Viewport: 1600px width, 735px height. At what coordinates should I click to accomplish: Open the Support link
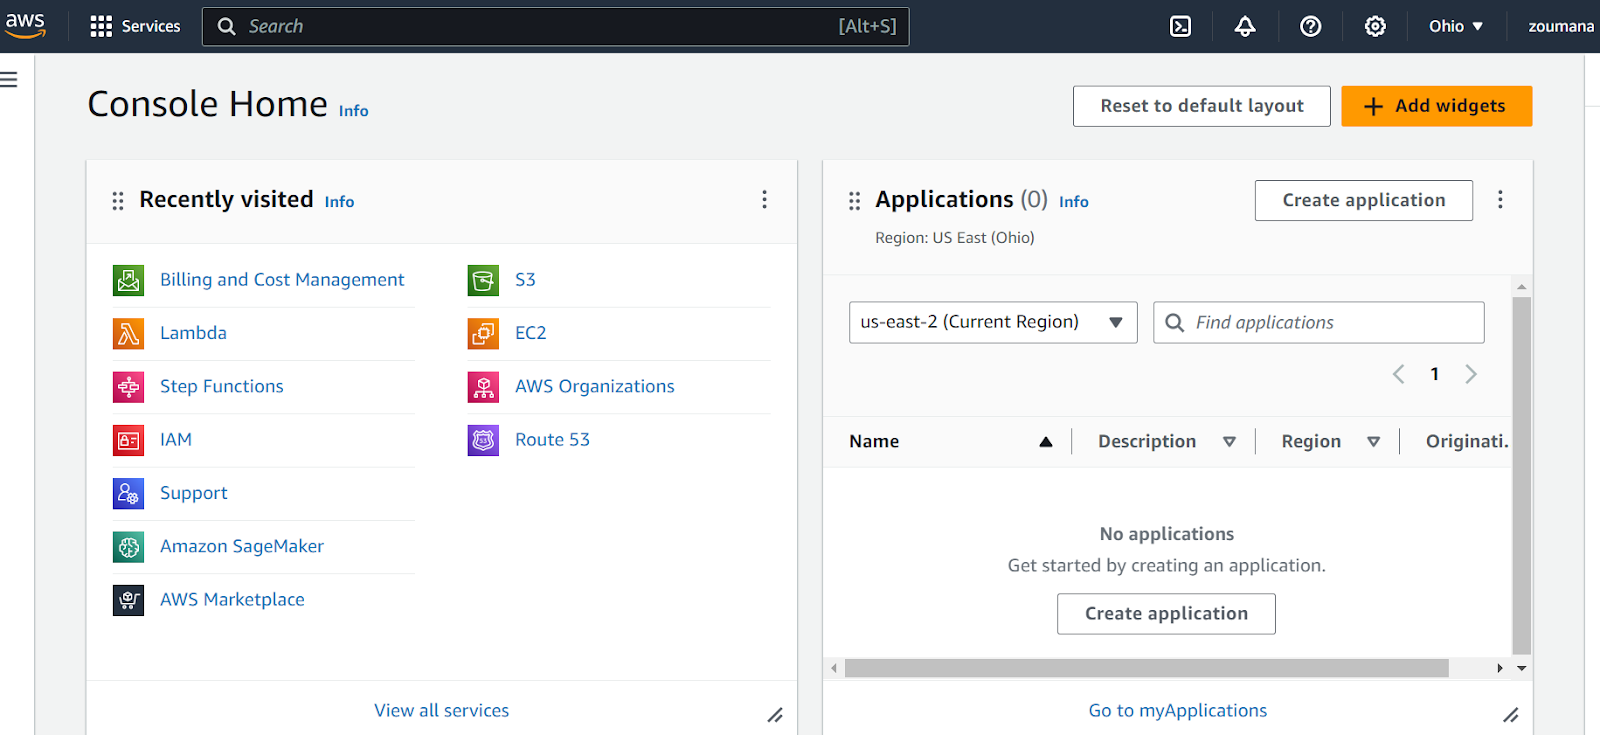[x=194, y=493]
